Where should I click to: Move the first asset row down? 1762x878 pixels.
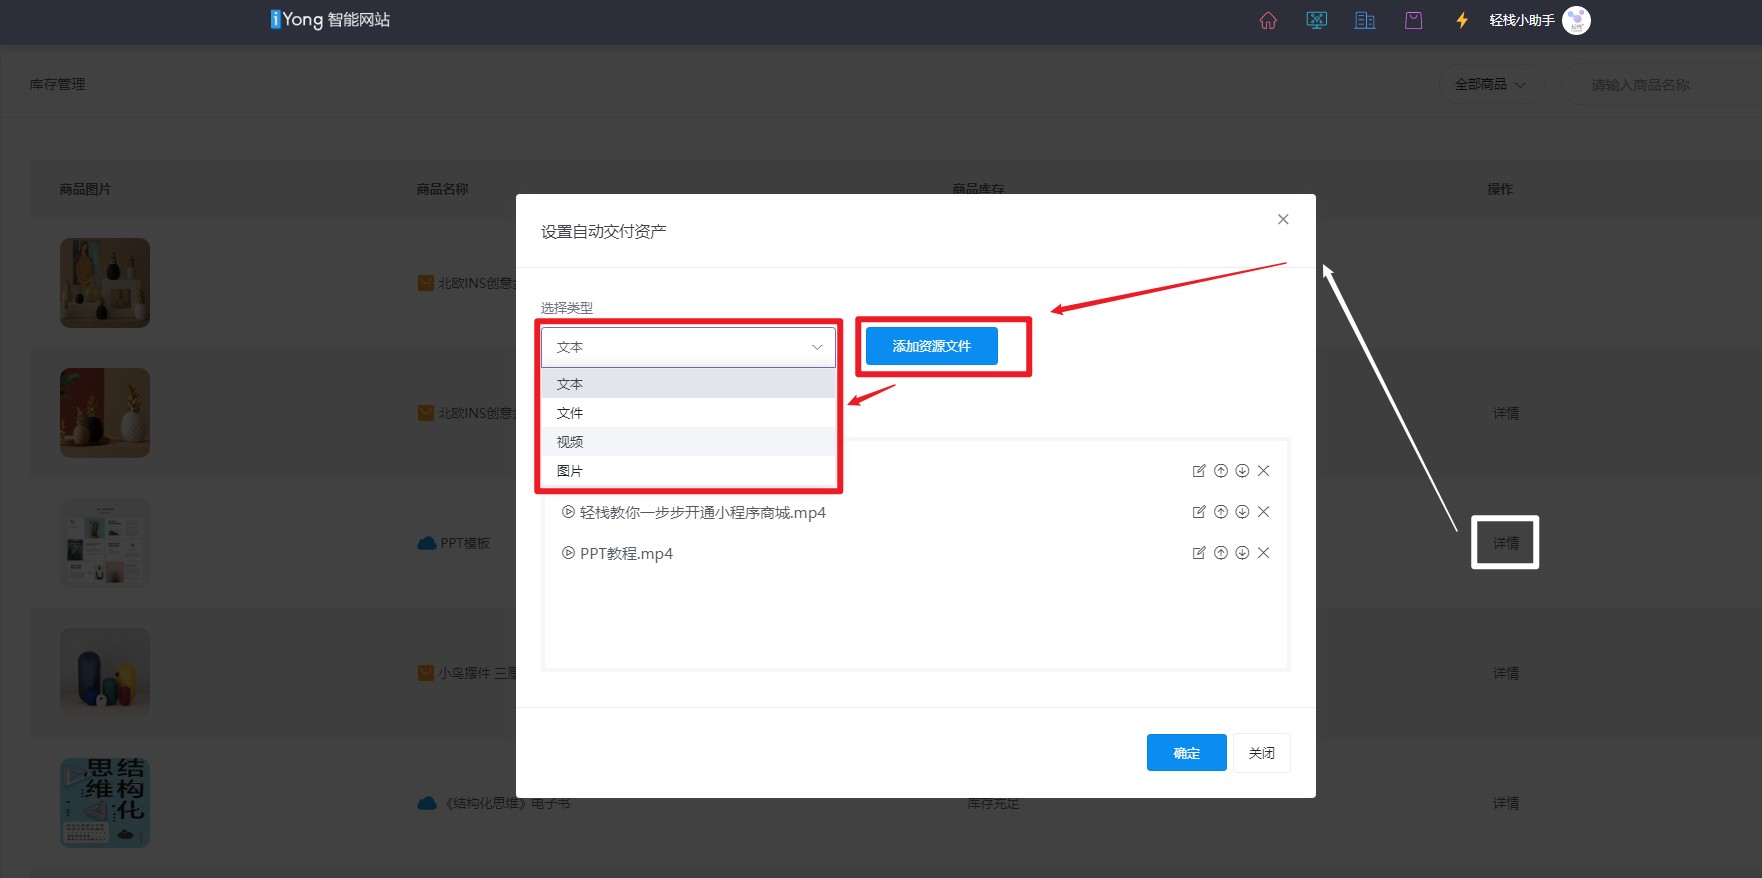pyautogui.click(x=1242, y=471)
